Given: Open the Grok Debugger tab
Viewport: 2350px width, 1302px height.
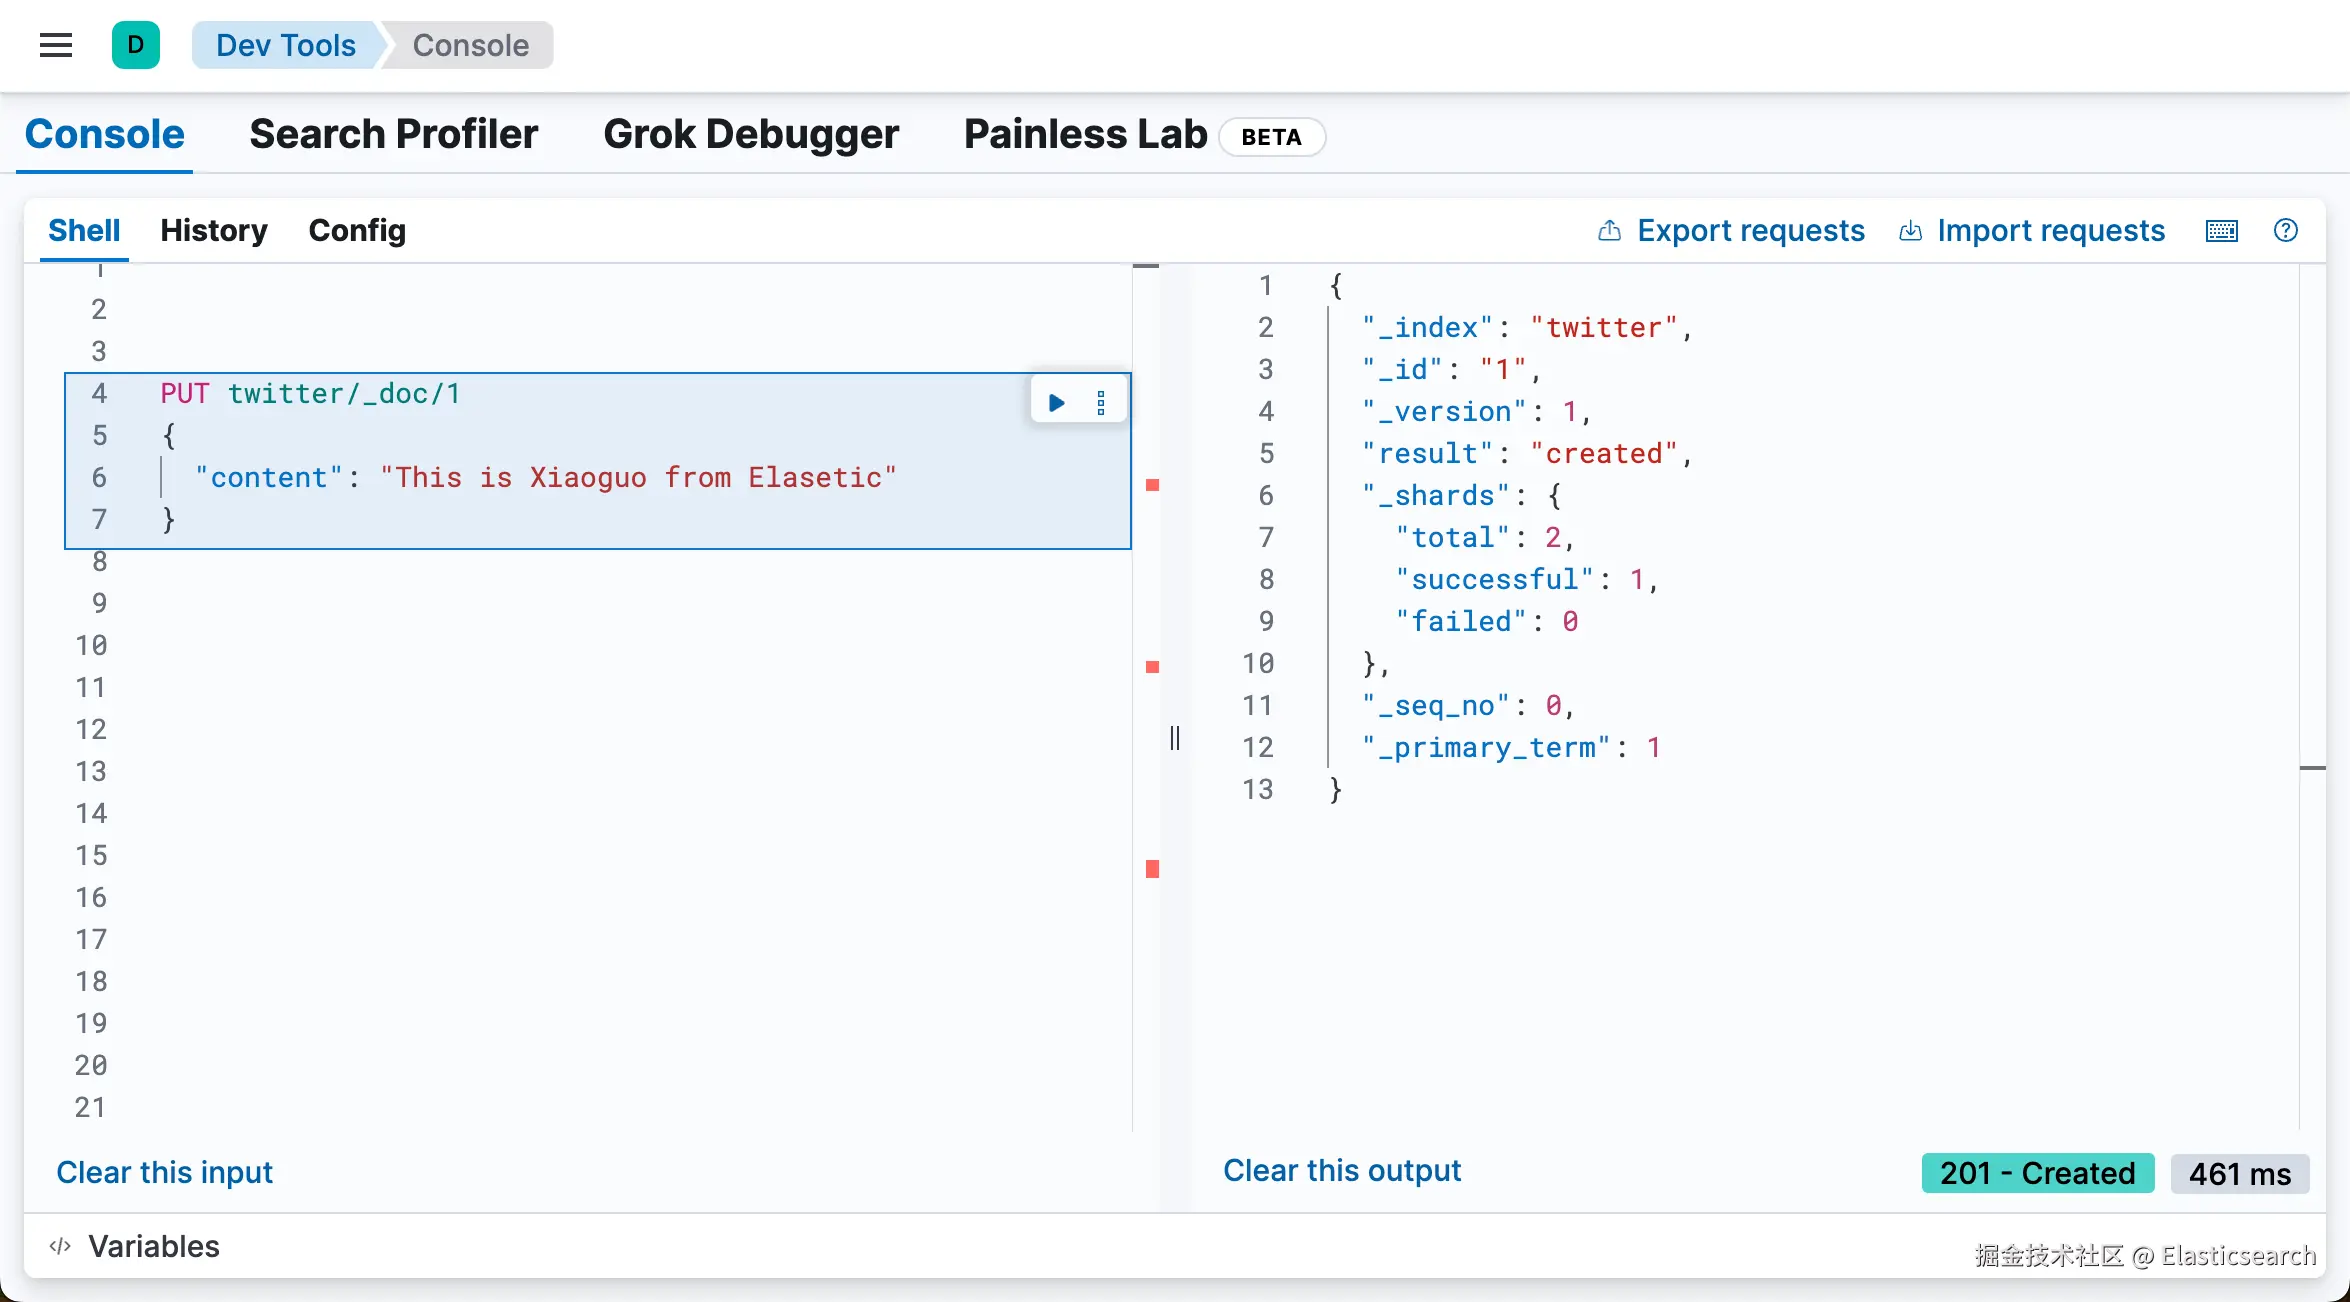Looking at the screenshot, I should click(x=751, y=134).
